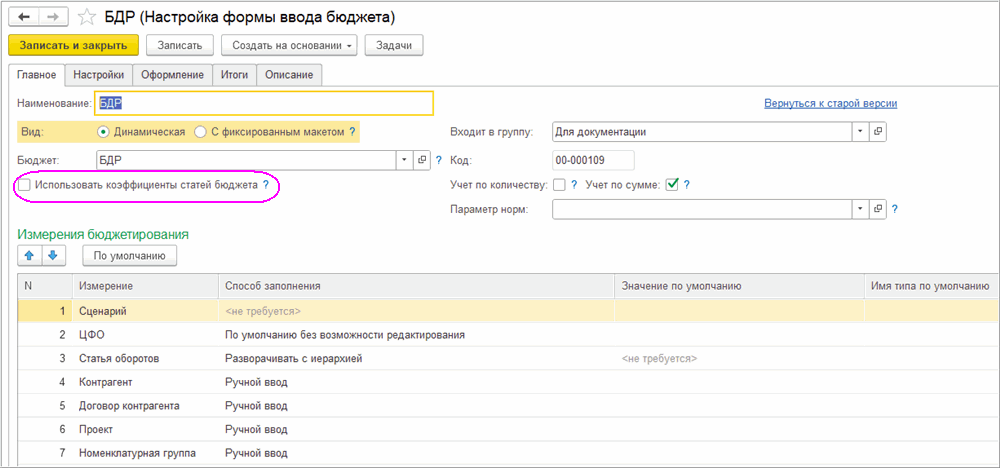Image resolution: width=1000 pixels, height=468 pixels.
Task: Uncheck the Учет по сумме checkbox
Action: [x=672, y=184]
